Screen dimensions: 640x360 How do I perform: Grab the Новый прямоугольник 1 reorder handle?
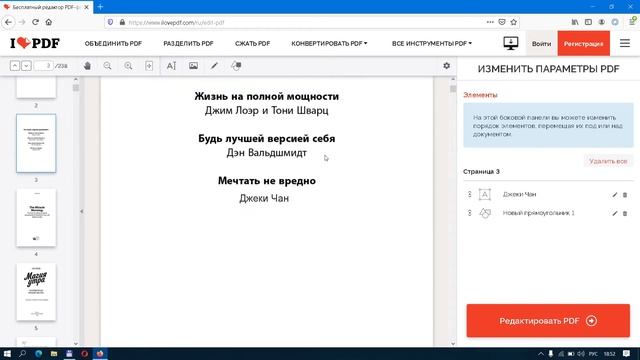point(469,213)
